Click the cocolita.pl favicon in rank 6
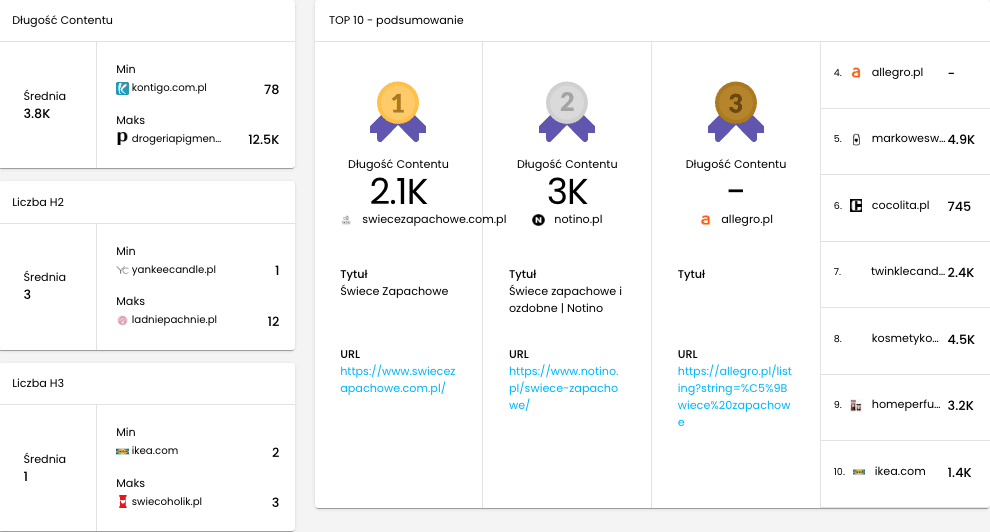 (856, 206)
